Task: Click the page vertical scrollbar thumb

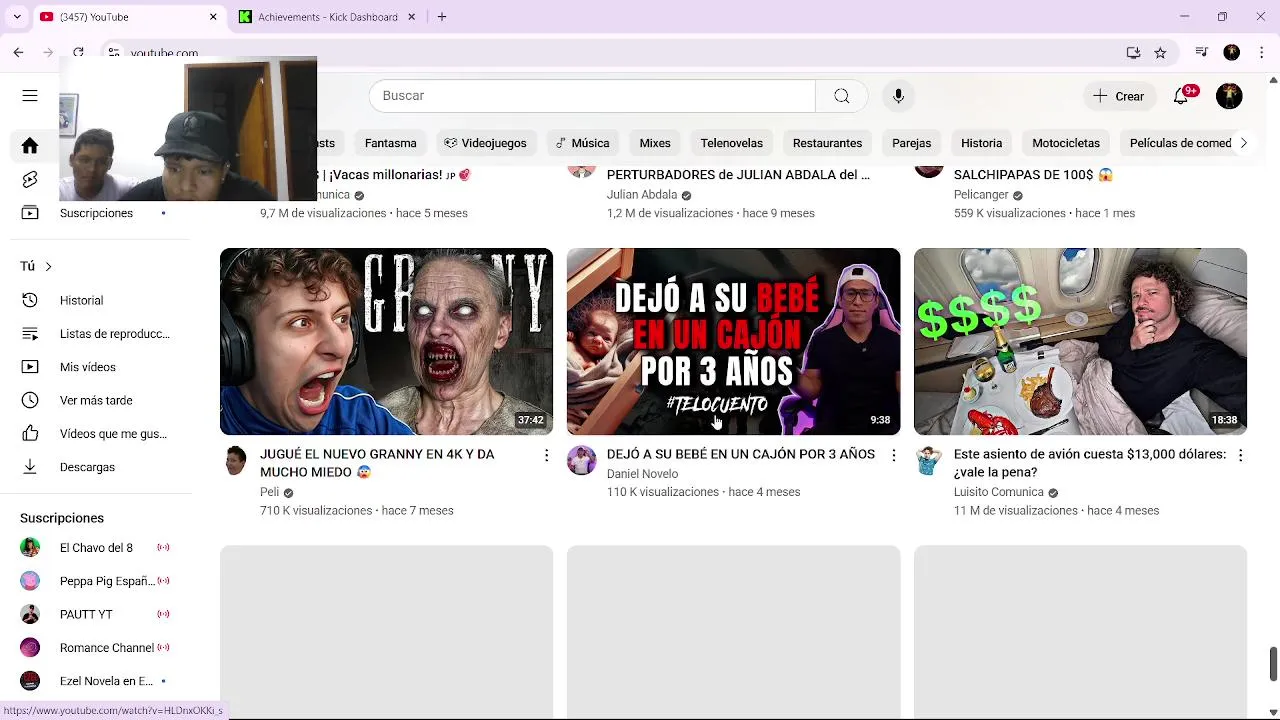Action: coord(1273,663)
